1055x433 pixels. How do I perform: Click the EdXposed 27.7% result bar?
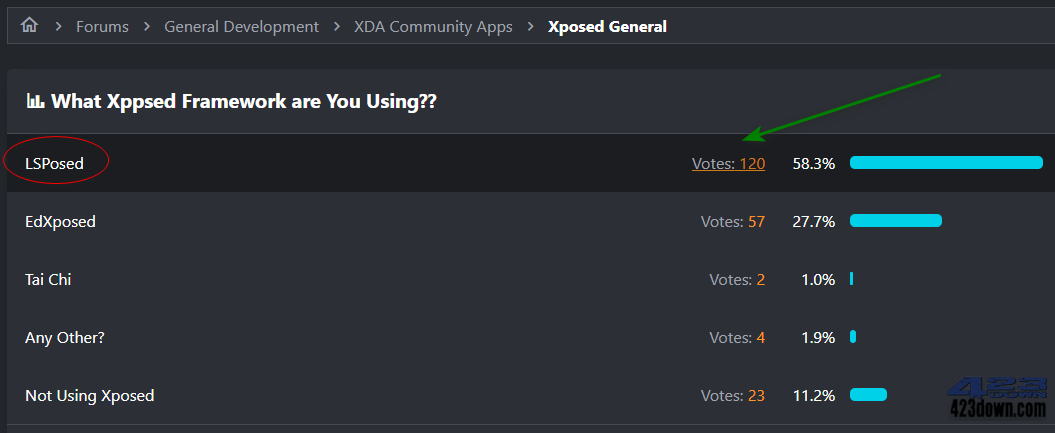[896, 221]
